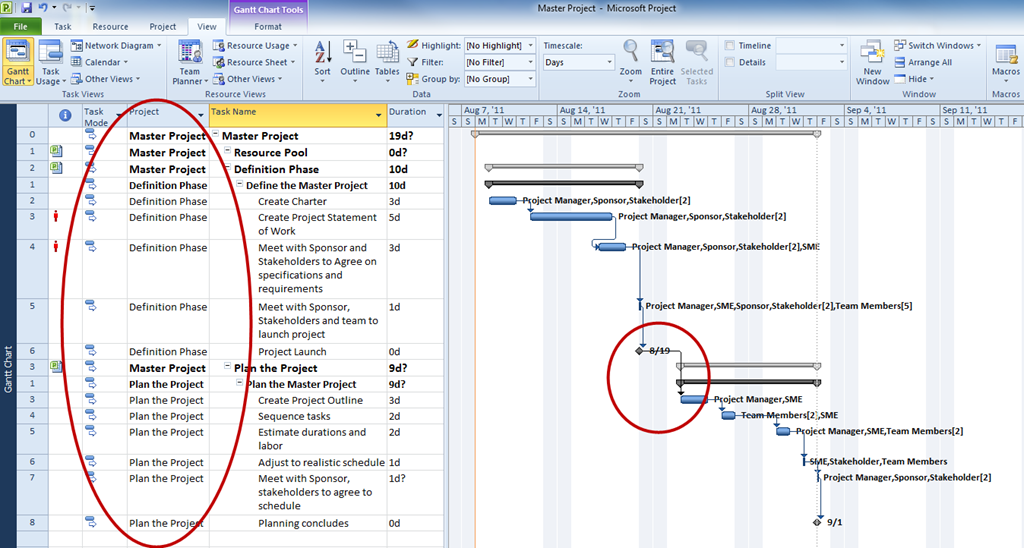Collapse Define the Master Project outline
The image size is (1024, 548).
coord(240,184)
